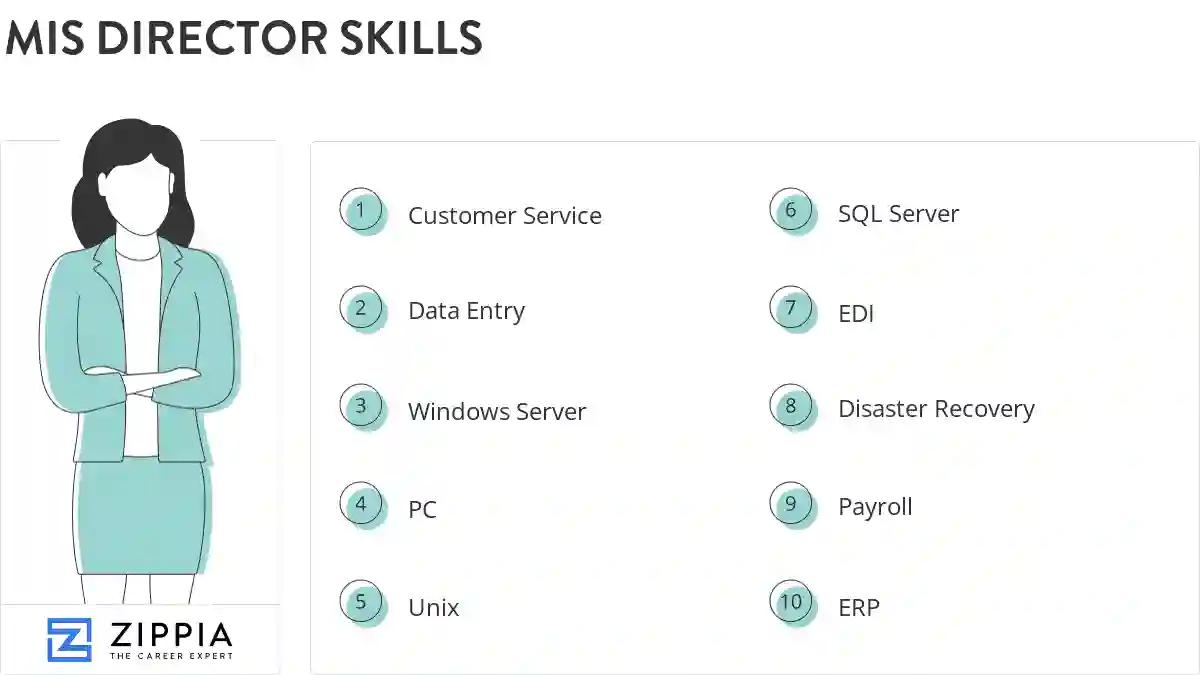Click the Zippia Z logo icon
The image size is (1200, 675).
coord(69,640)
